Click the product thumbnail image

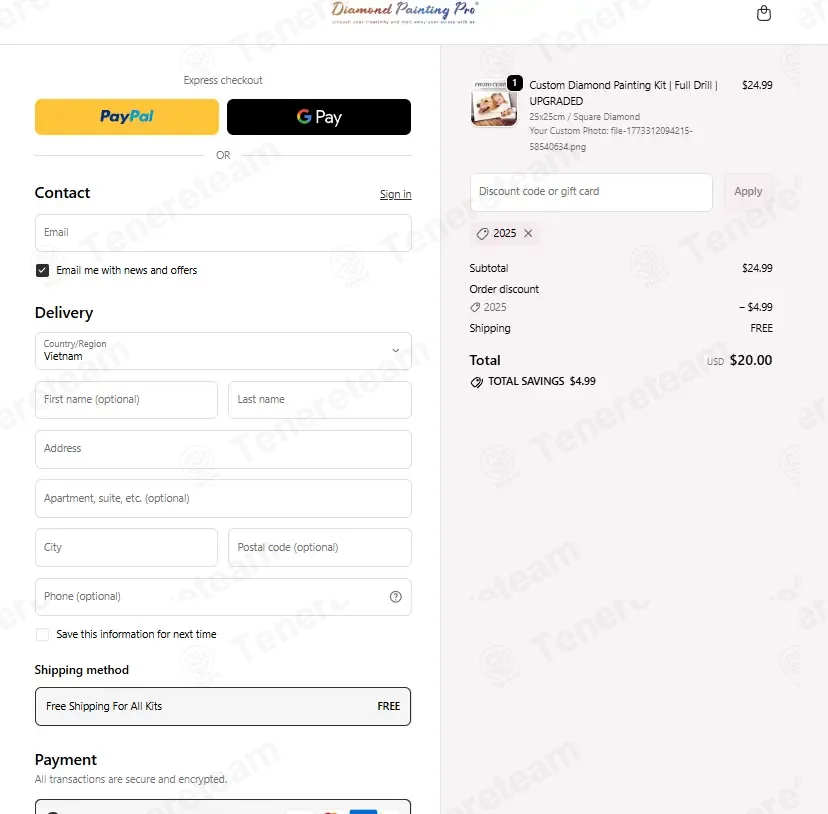point(494,104)
